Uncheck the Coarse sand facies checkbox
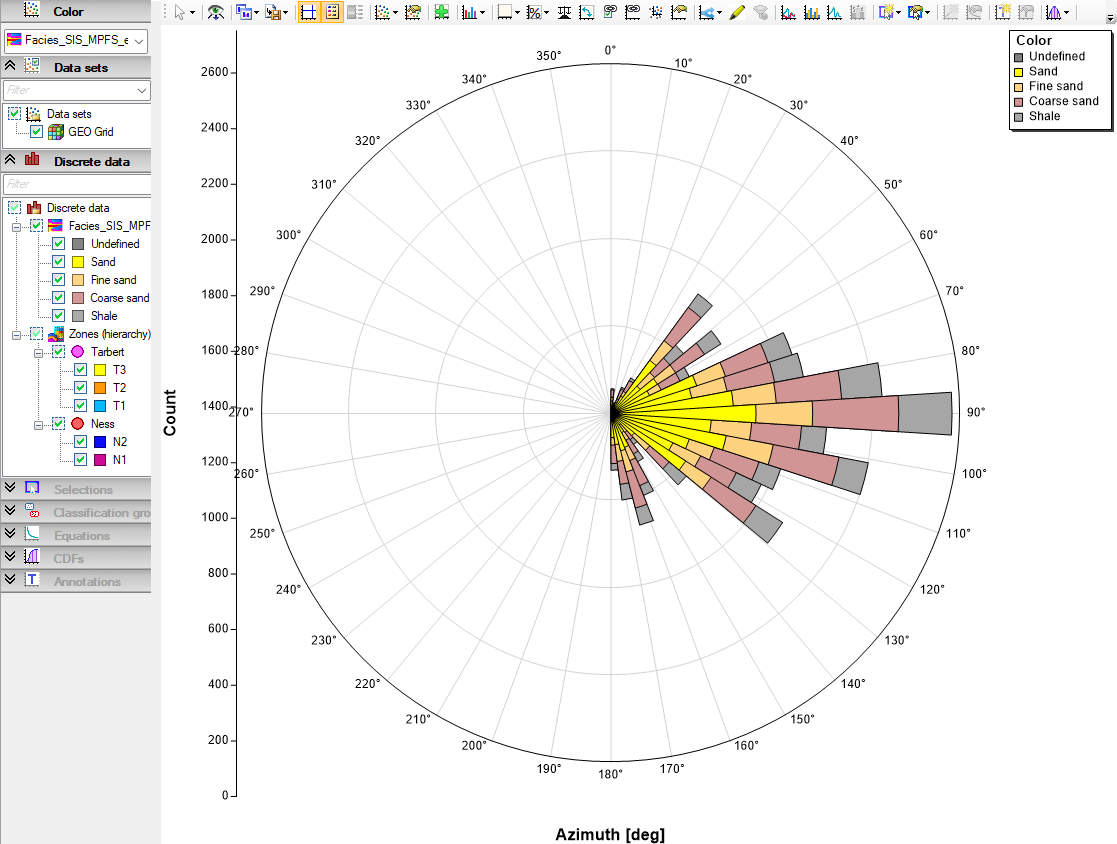 pos(58,298)
